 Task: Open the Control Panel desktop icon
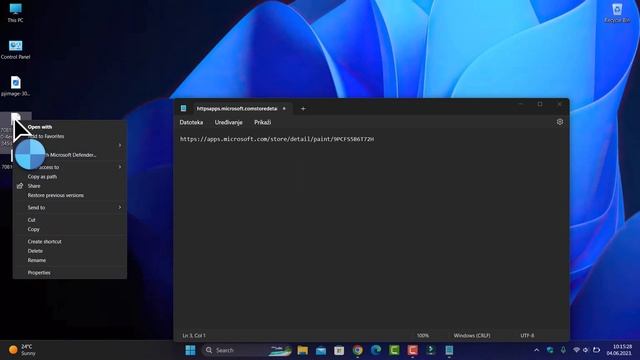coord(16,49)
